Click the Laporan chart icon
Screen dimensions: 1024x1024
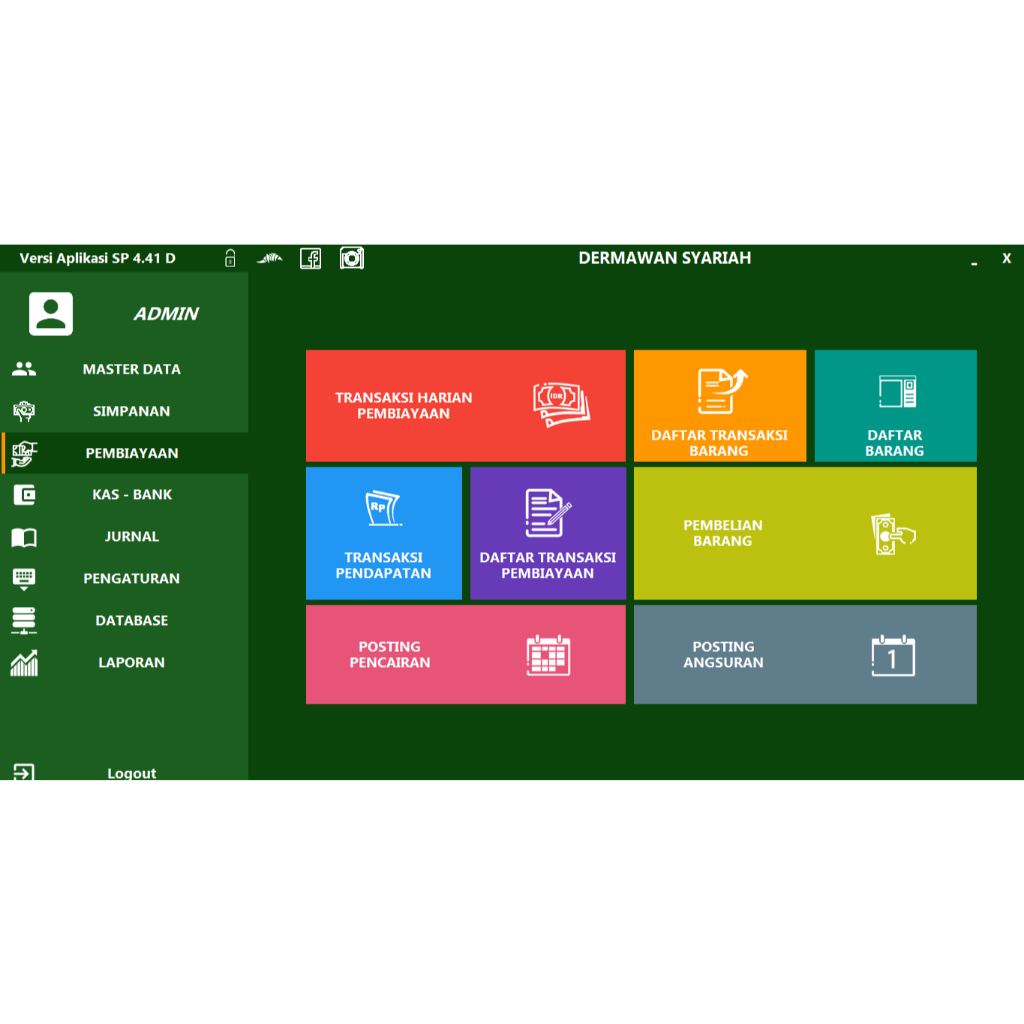24,663
